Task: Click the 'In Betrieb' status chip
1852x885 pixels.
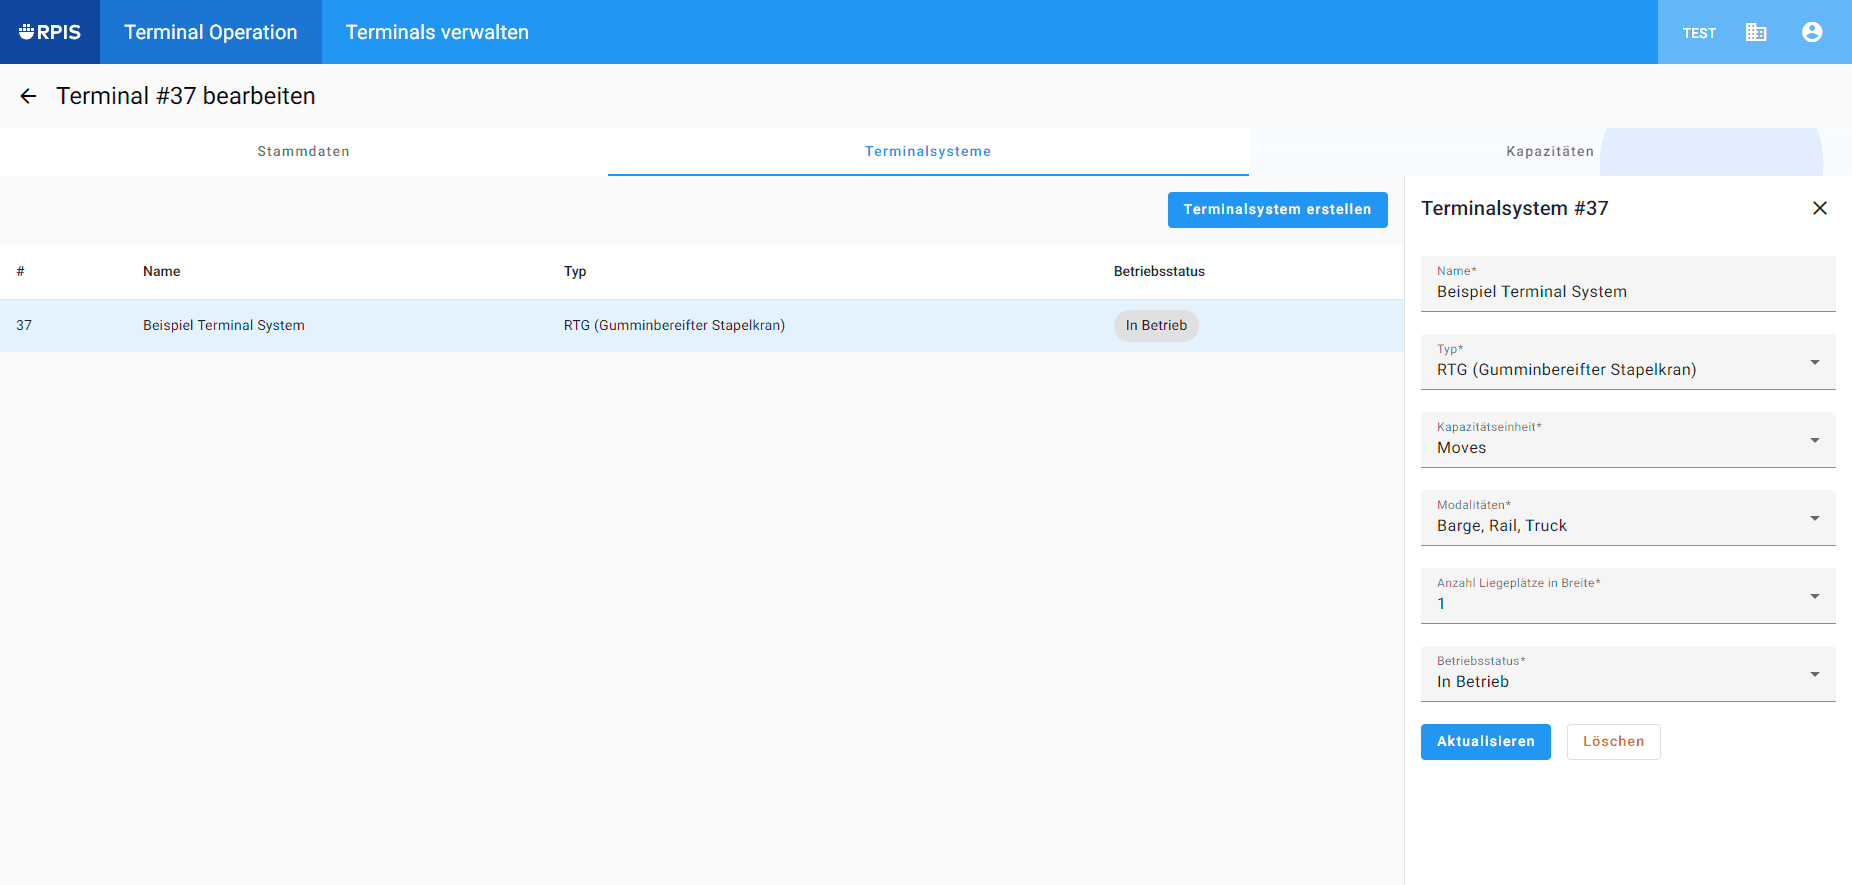Action: [1156, 326]
